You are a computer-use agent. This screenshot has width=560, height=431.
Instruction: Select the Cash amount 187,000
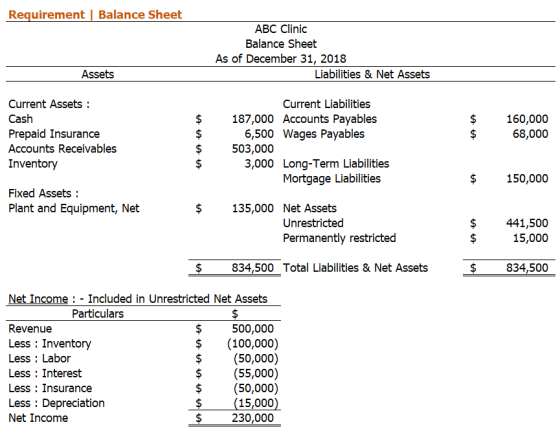[x=252, y=119]
